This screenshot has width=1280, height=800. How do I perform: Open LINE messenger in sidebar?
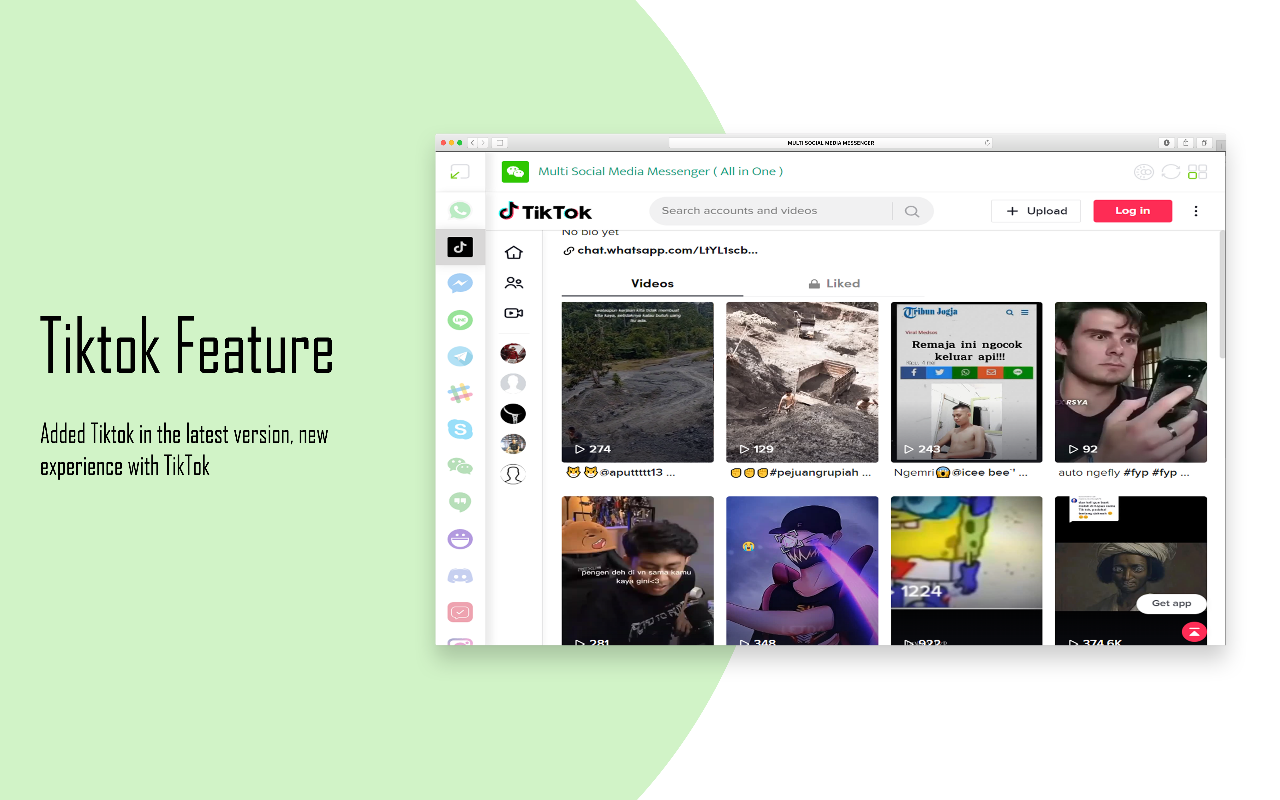point(460,320)
